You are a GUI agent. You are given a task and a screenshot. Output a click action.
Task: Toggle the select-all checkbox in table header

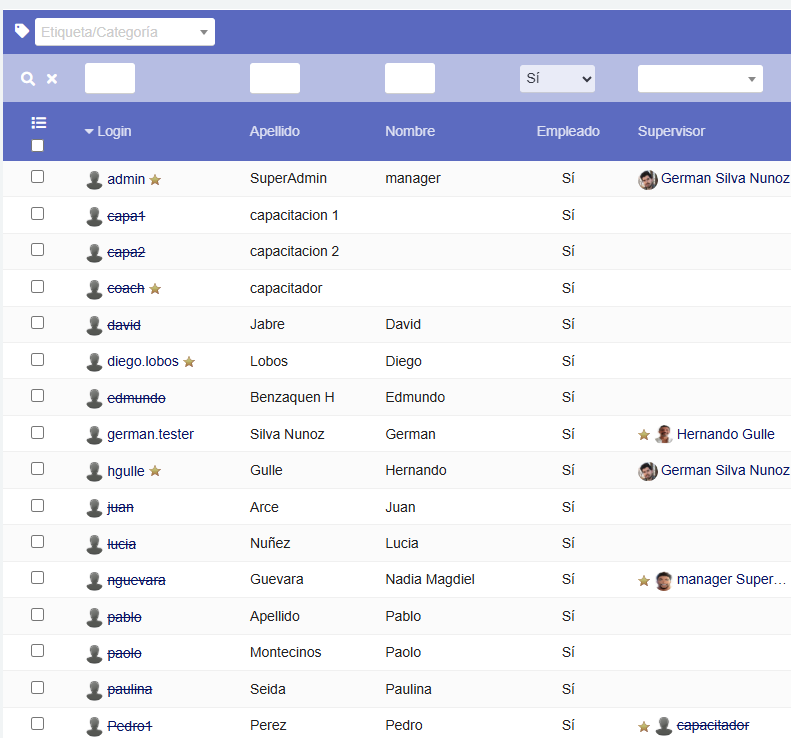[x=38, y=145]
